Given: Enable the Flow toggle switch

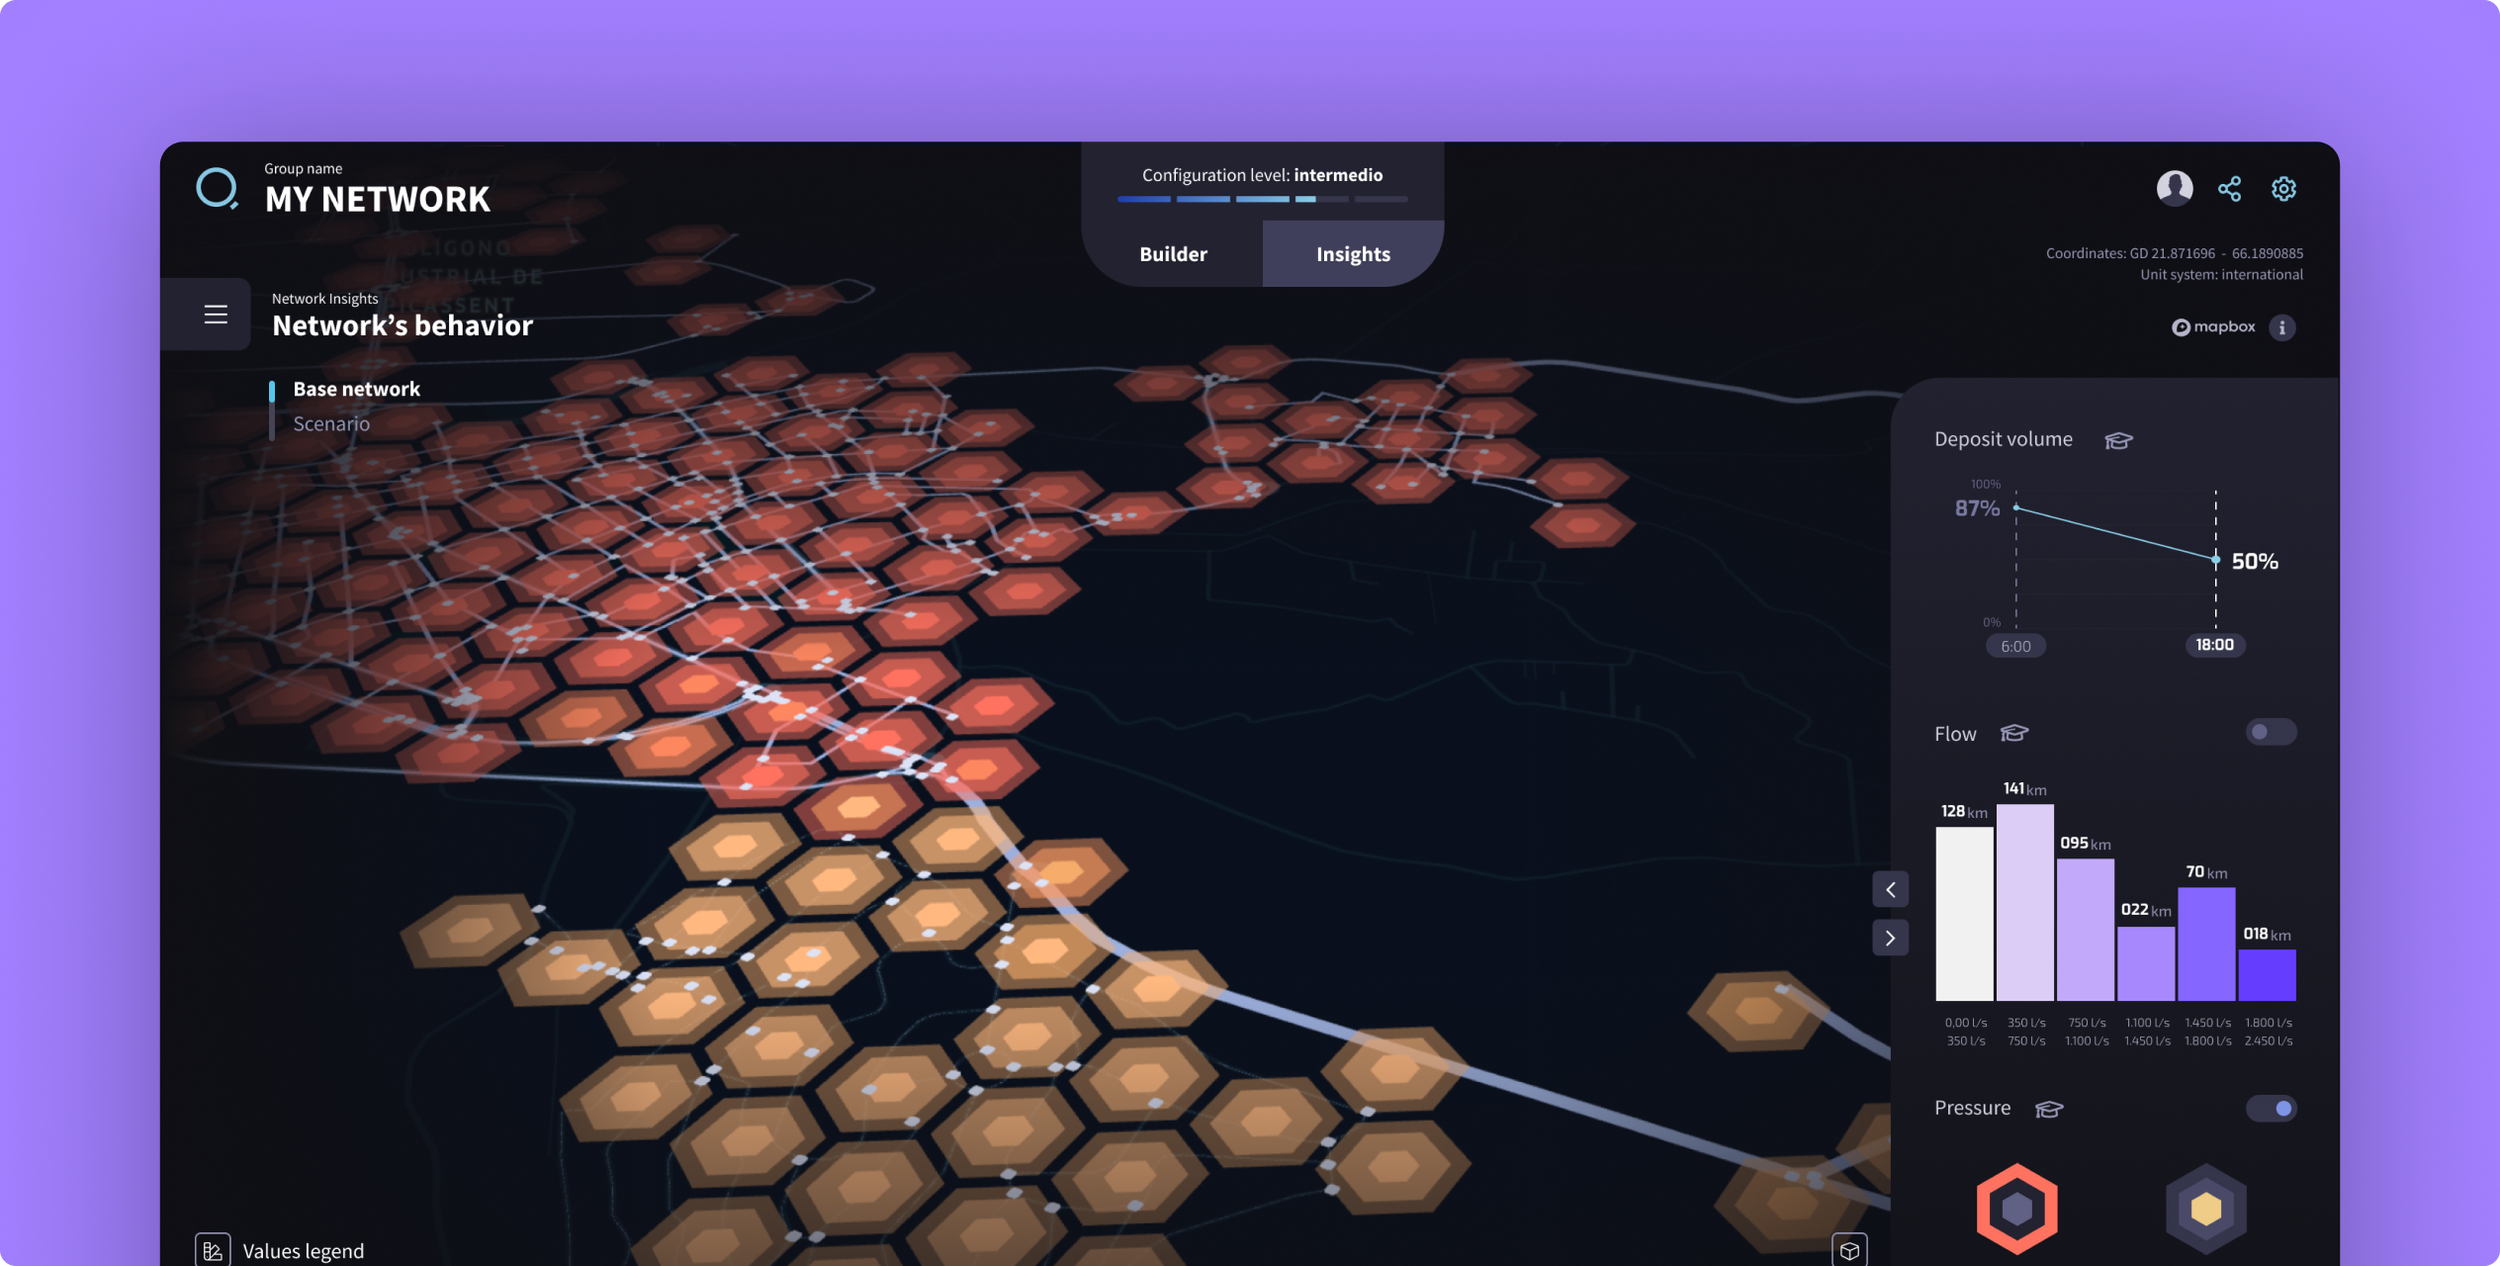Looking at the screenshot, I should pyautogui.click(x=2270, y=732).
